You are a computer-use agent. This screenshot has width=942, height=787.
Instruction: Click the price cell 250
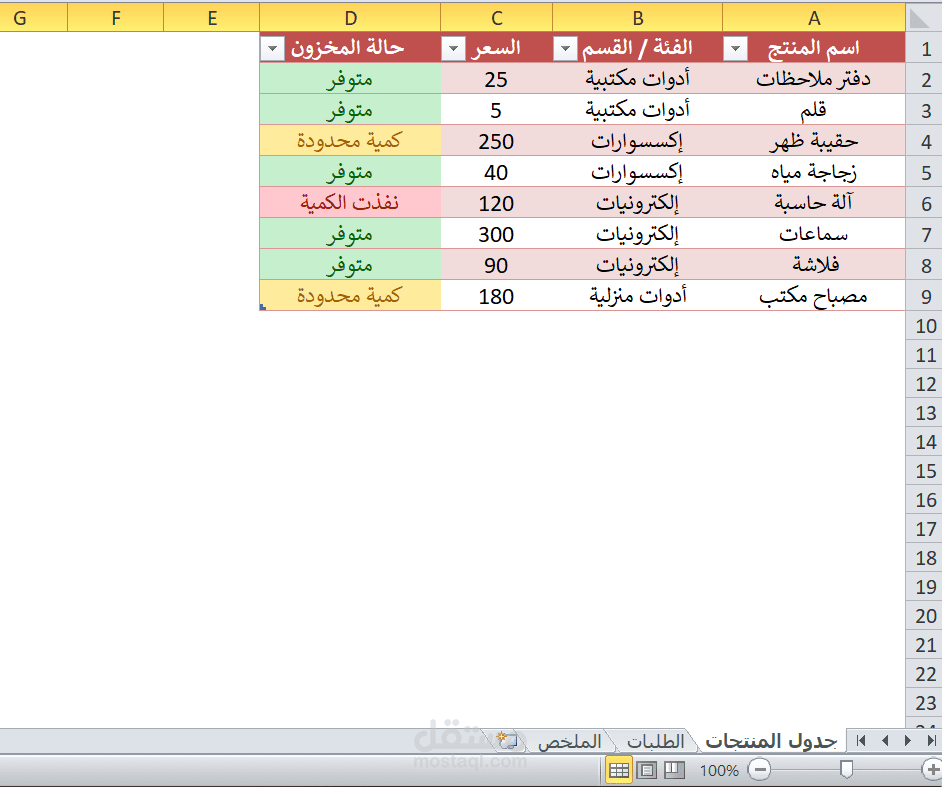point(496,141)
